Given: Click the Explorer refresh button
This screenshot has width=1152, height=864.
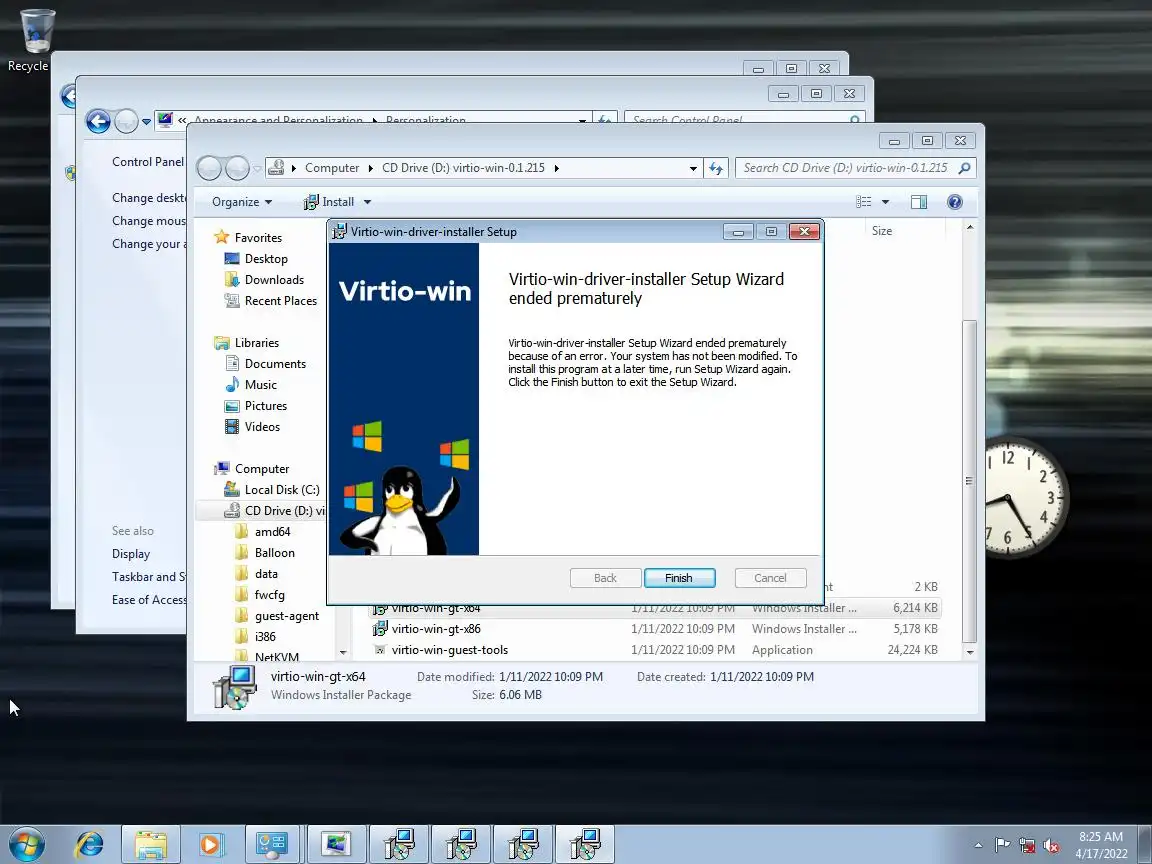Looking at the screenshot, I should 716,168.
